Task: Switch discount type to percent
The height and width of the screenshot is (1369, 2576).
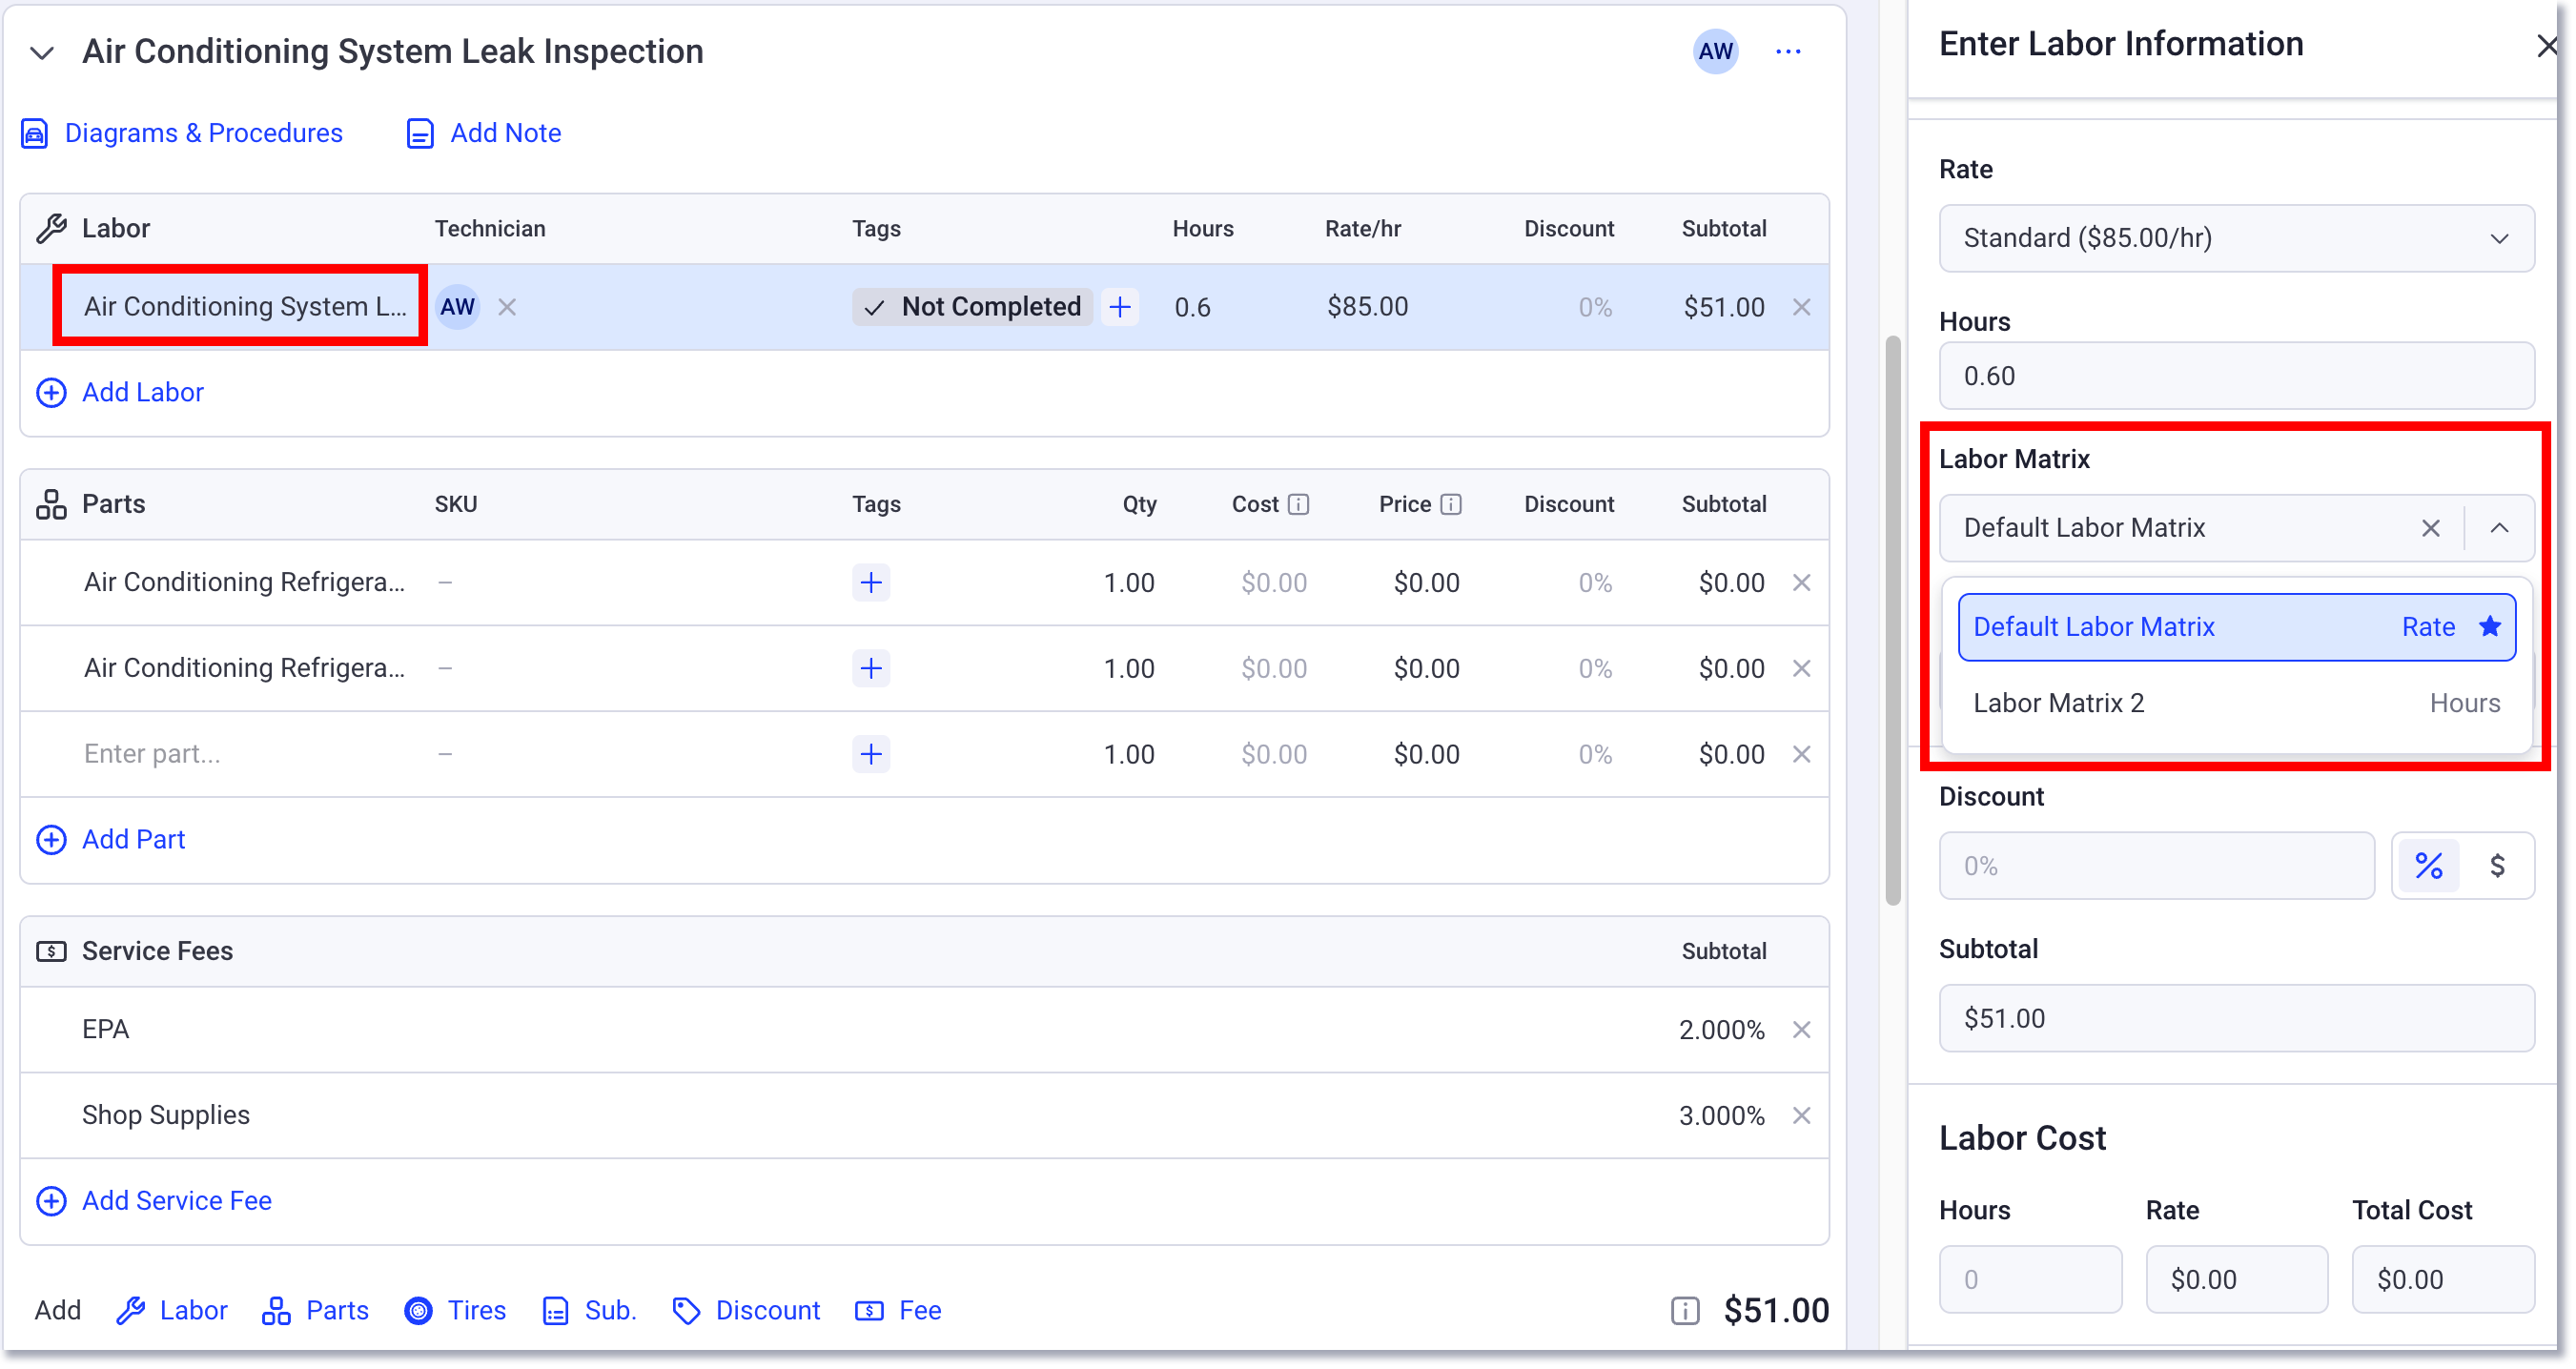Action: [2428, 865]
